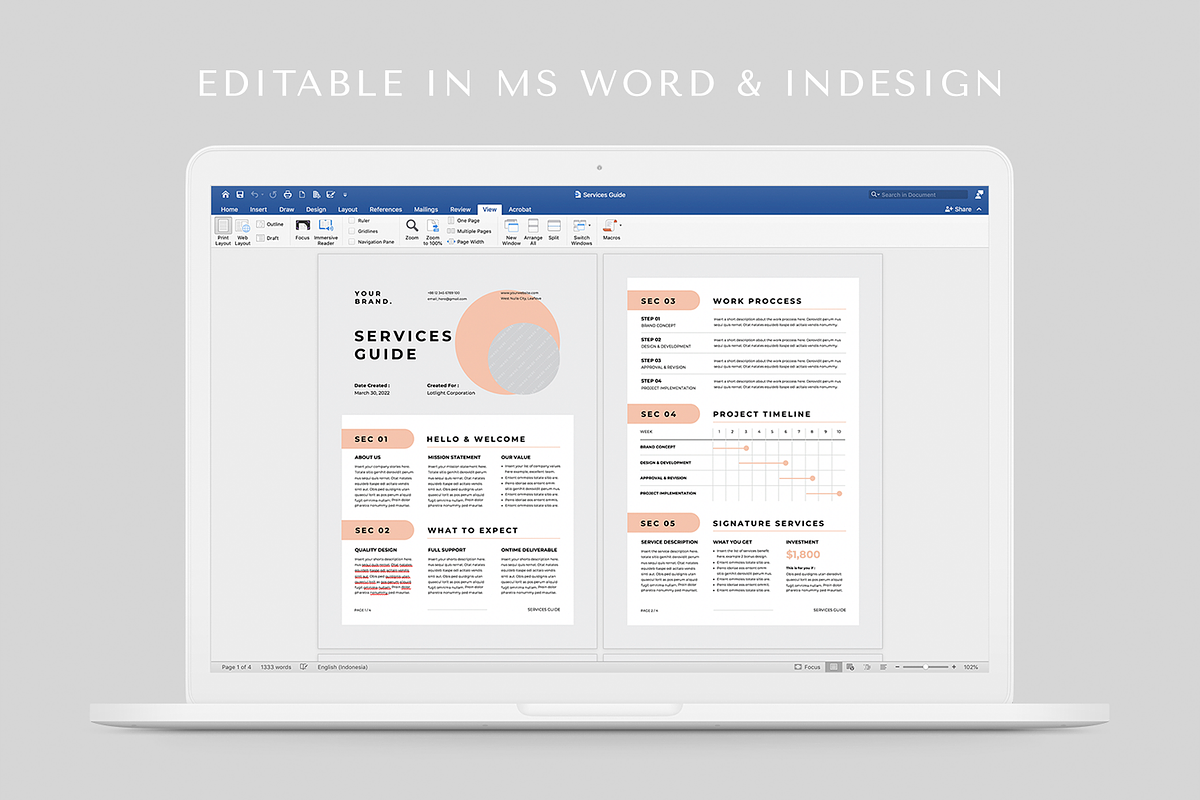Open the References tab
Screen dimensions: 1200x800
[386, 210]
